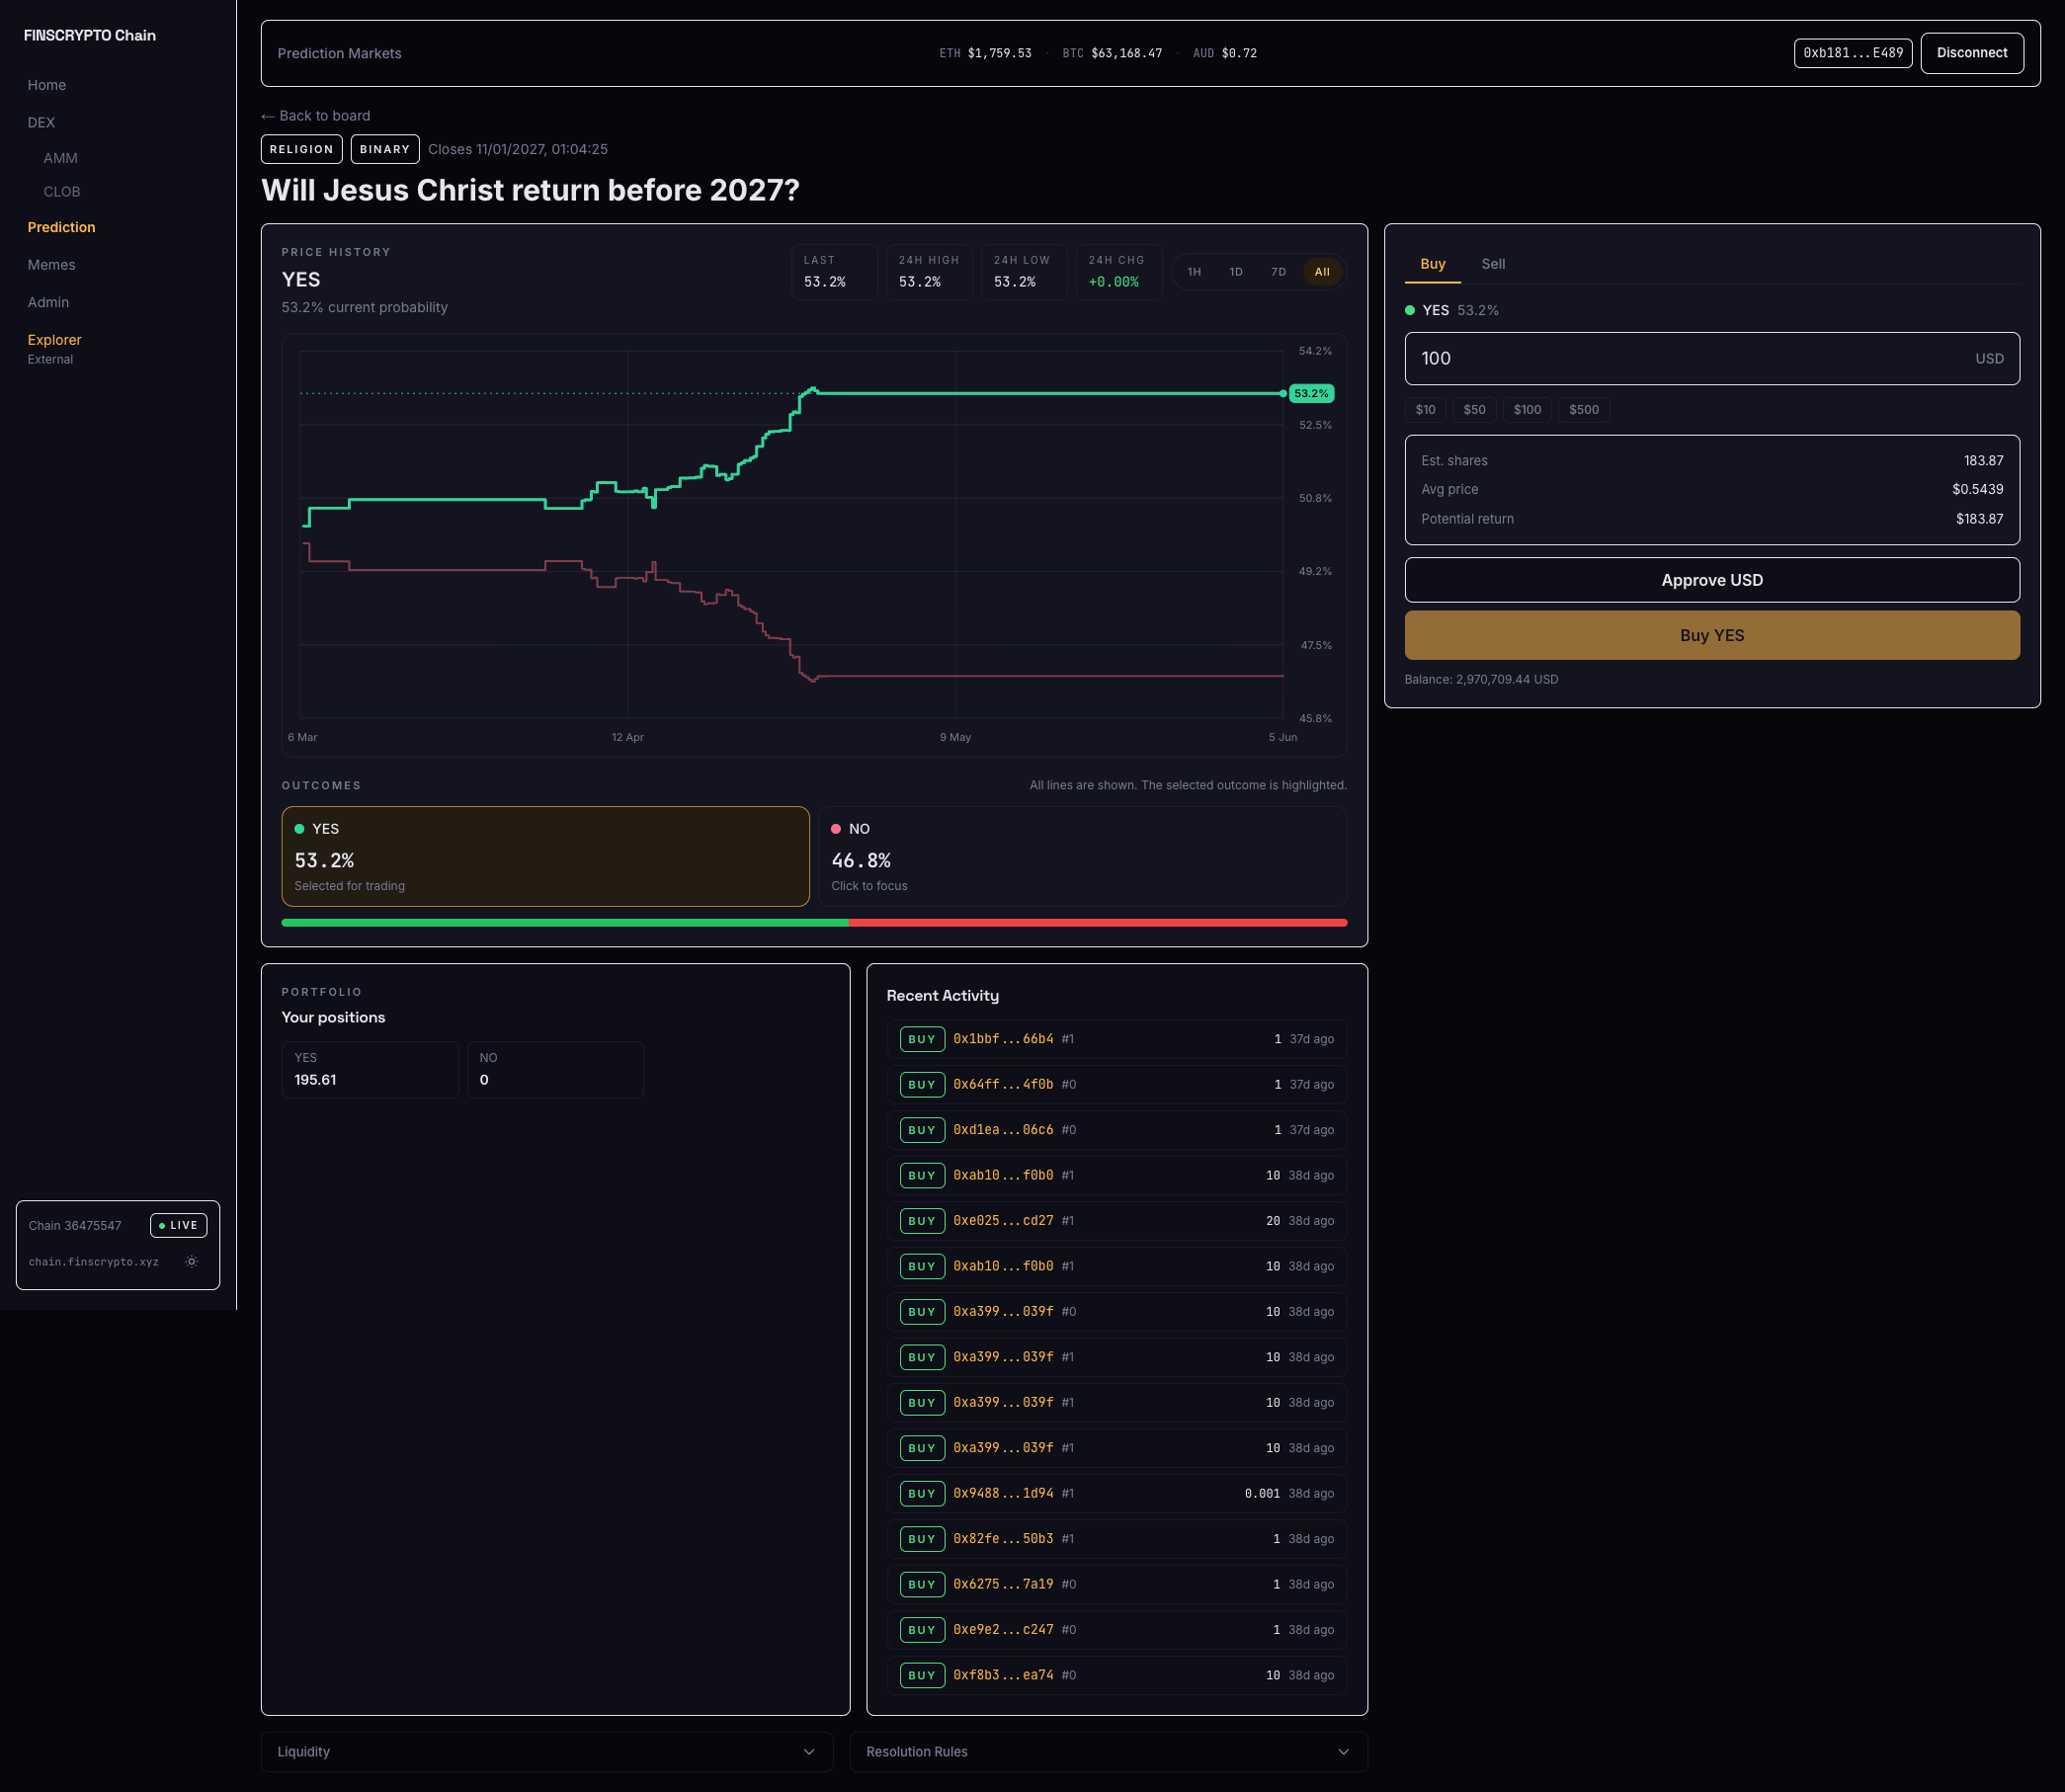
Task: Open DEX in sidebar
Action: pyautogui.click(x=41, y=123)
